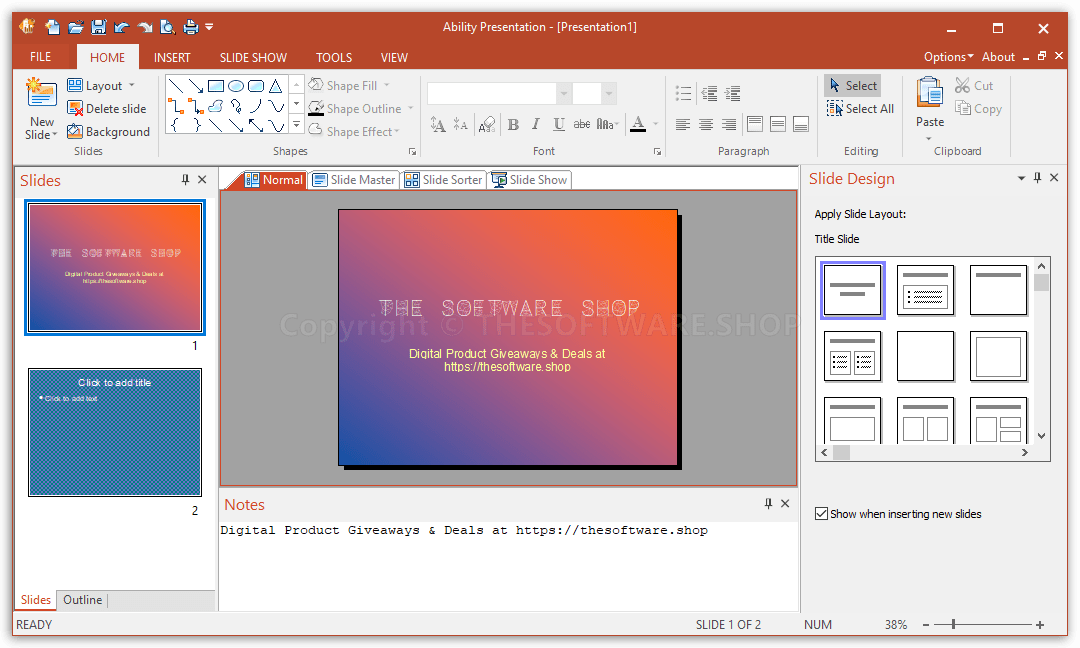The image size is (1080, 648).
Task: Toggle bold formatting
Action: 513,124
